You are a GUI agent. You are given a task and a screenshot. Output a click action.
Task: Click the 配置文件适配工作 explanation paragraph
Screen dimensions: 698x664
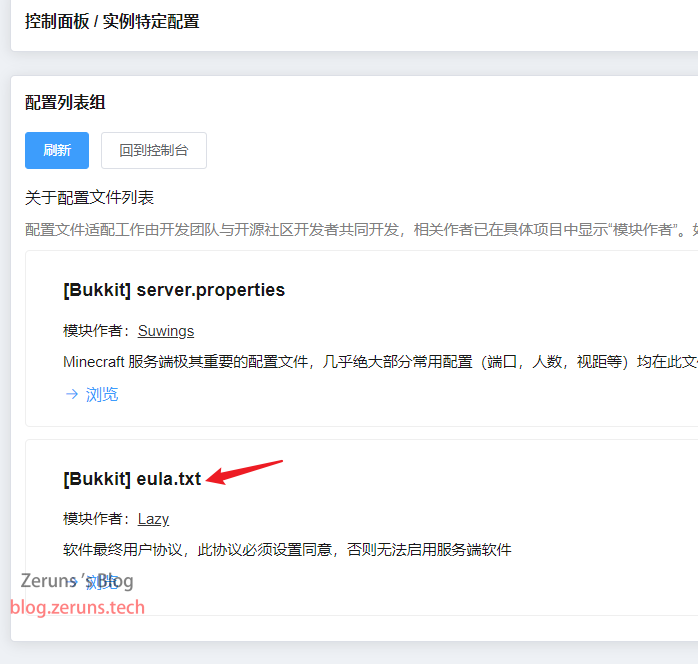[361, 230]
